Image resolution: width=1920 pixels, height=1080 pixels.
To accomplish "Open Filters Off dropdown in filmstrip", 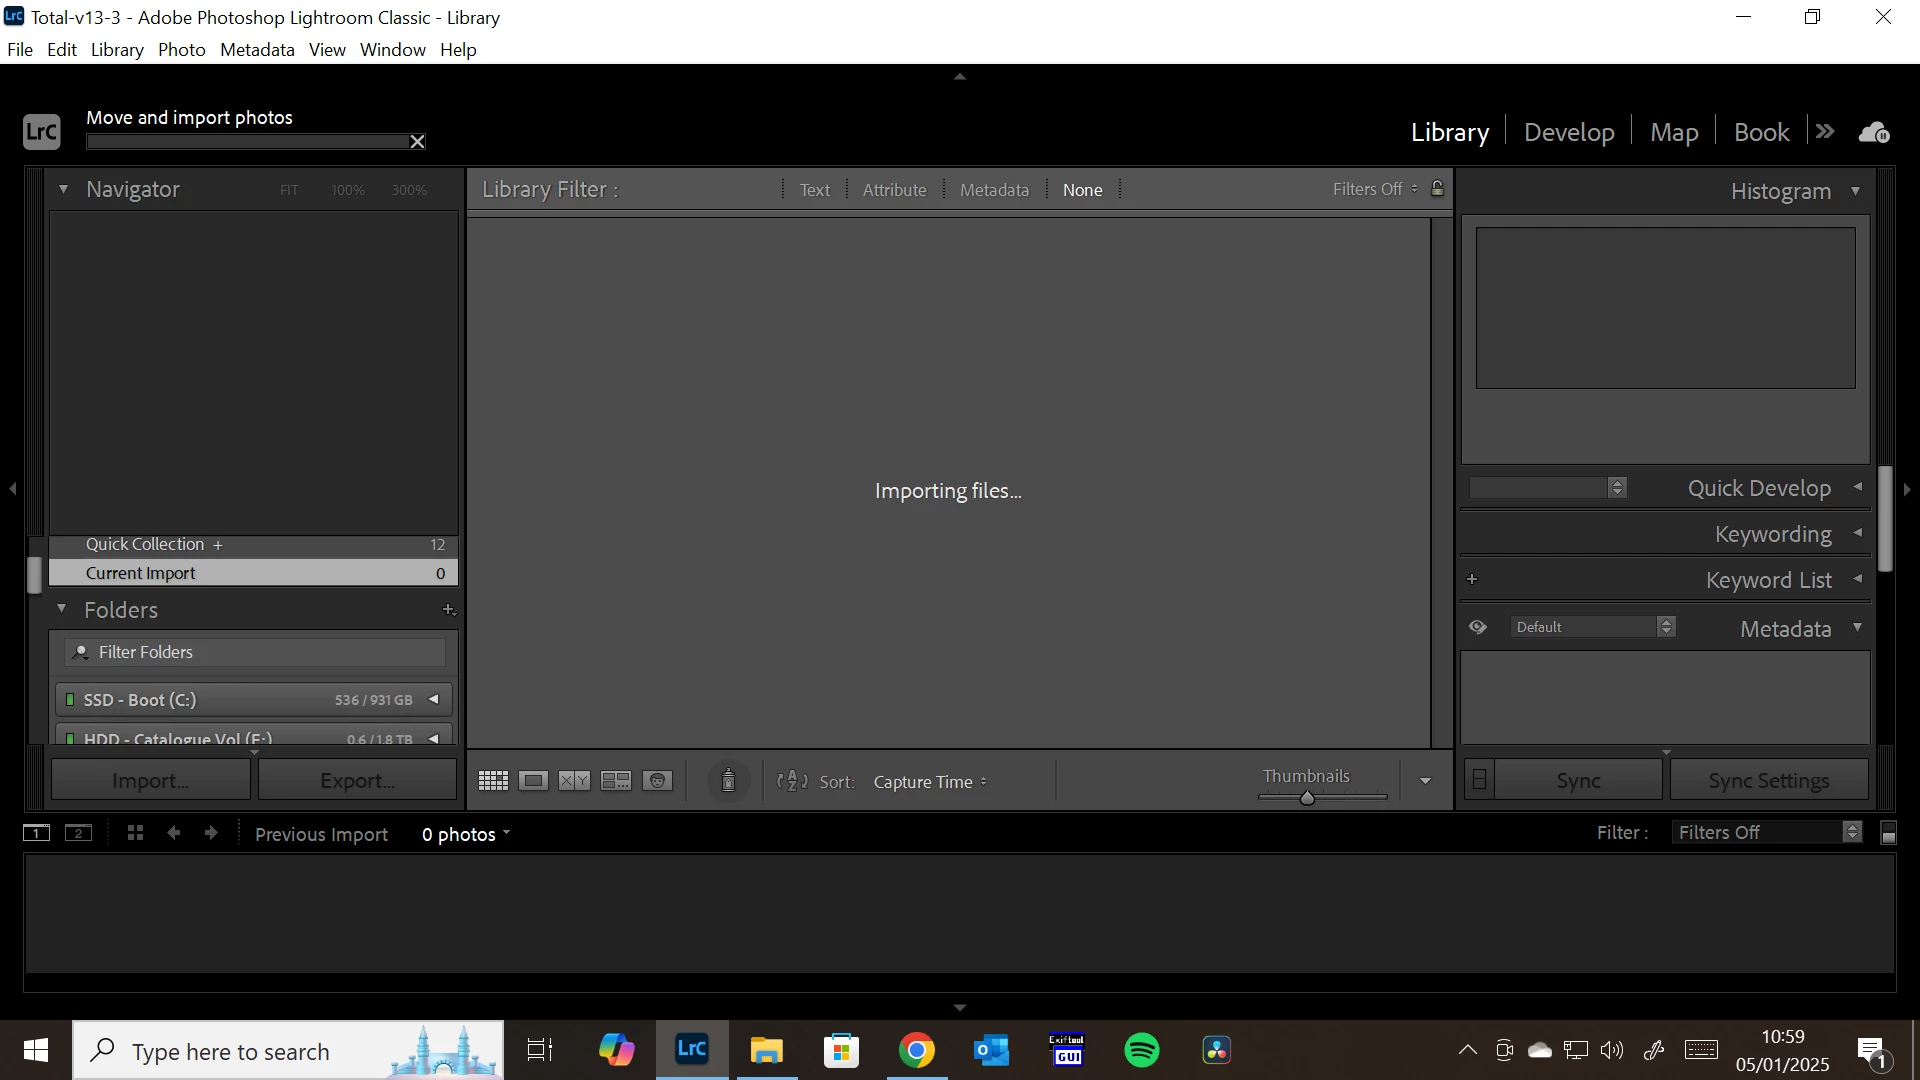I will pyautogui.click(x=1767, y=832).
